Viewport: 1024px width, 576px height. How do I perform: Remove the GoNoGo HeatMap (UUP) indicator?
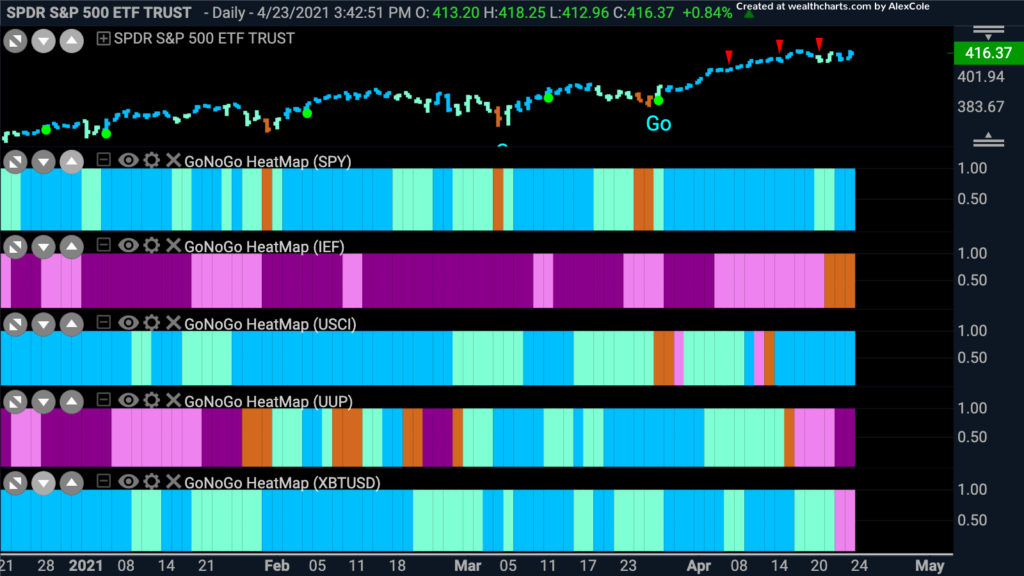click(172, 400)
